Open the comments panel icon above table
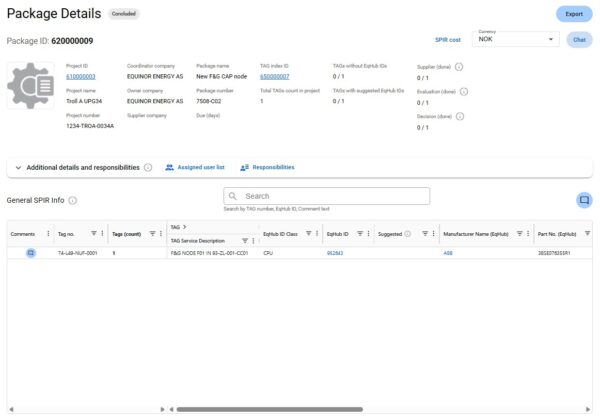Viewport: 600px width, 419px height. click(x=583, y=200)
